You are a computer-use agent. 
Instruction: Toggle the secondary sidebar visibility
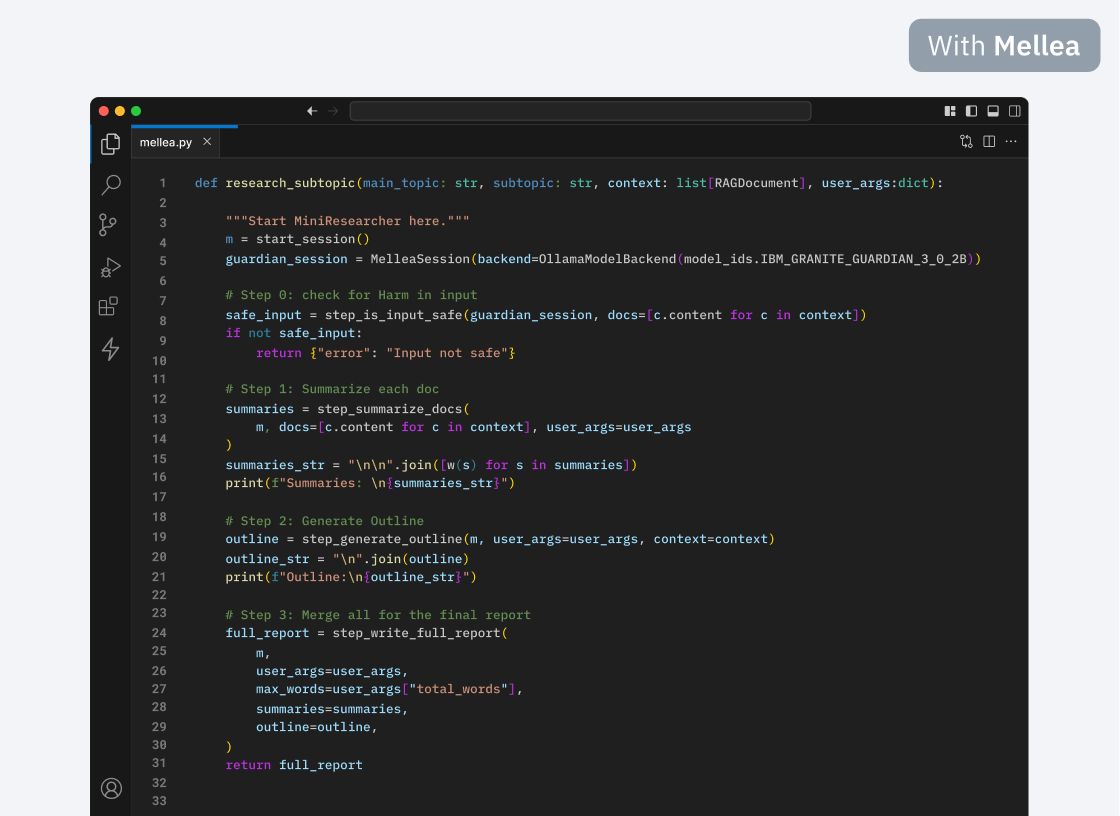(1013, 110)
